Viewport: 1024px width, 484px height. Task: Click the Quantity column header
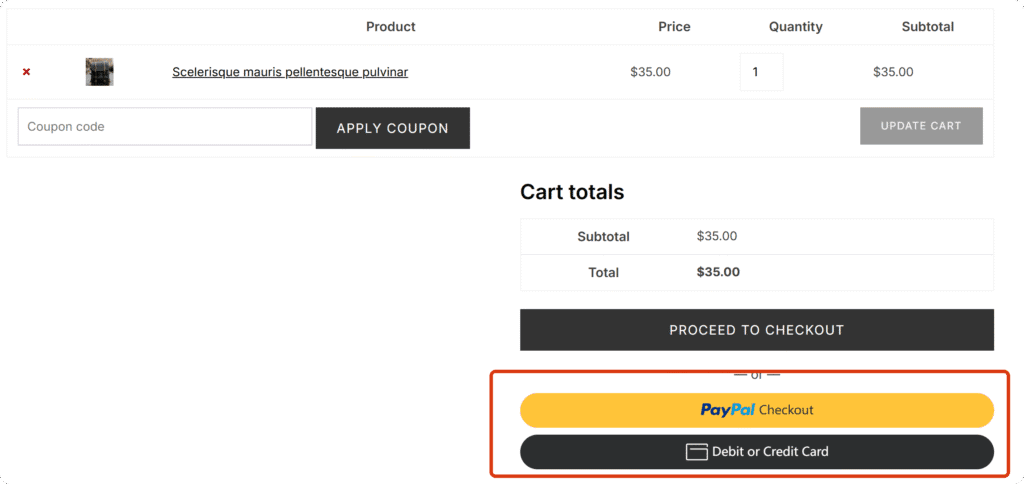point(795,27)
